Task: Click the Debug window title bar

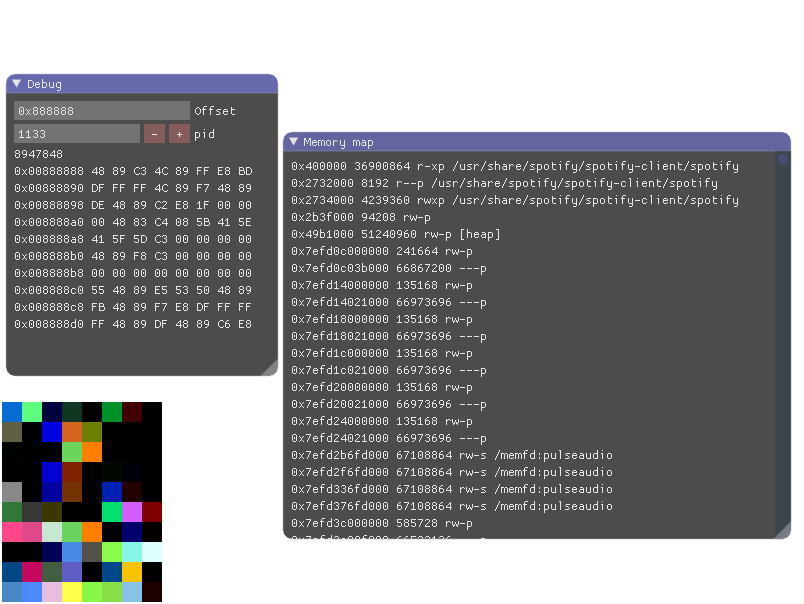Action: tap(142, 84)
